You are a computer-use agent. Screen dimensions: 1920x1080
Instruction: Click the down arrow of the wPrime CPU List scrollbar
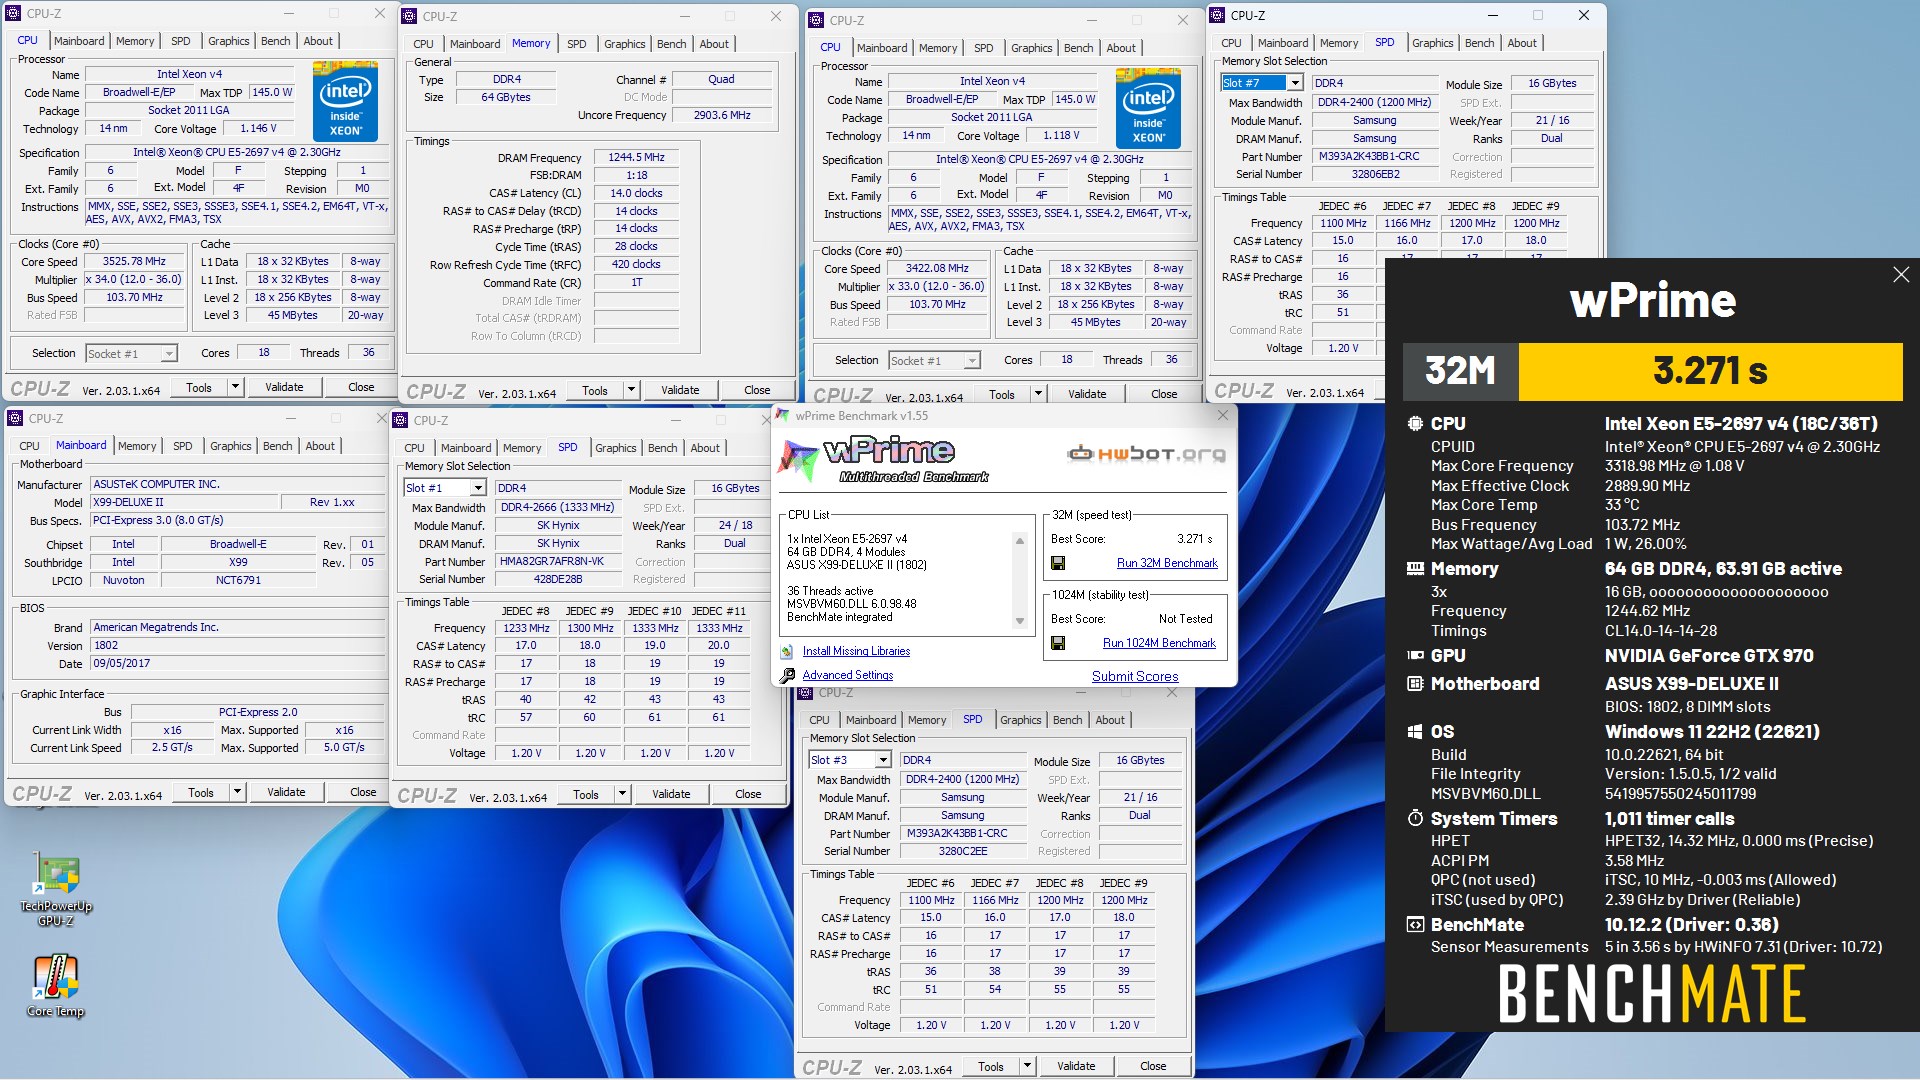click(1020, 621)
